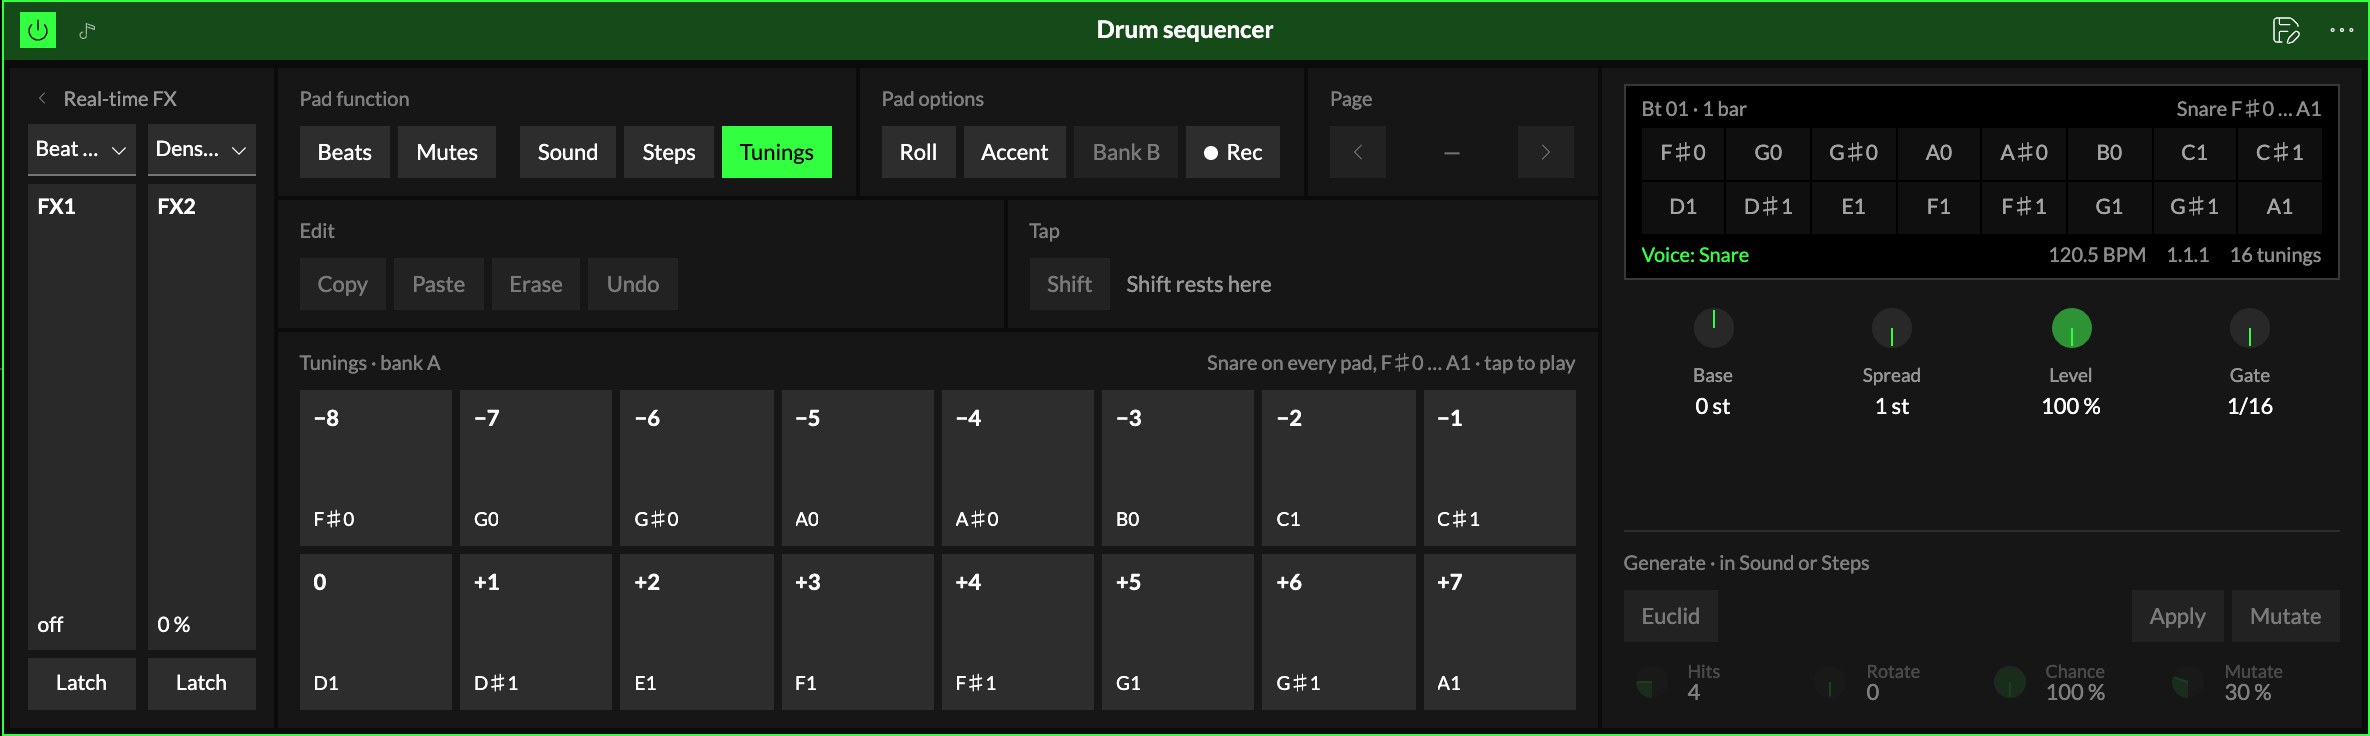
Task: Click the Gate knob
Action: (2249, 328)
